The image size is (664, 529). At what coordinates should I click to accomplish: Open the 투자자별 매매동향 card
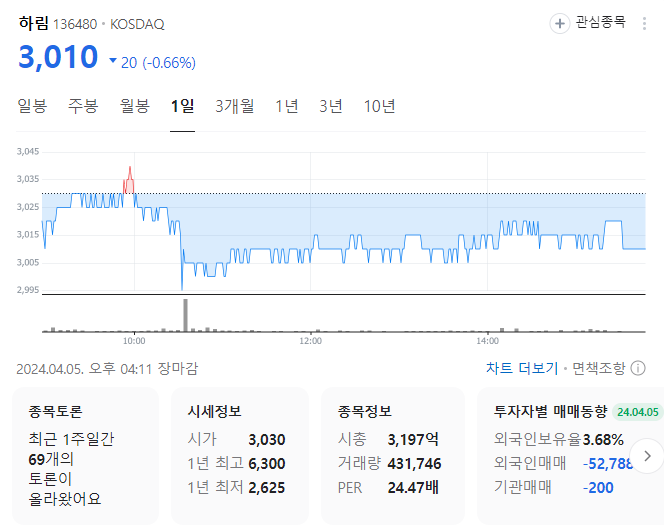tap(570, 456)
